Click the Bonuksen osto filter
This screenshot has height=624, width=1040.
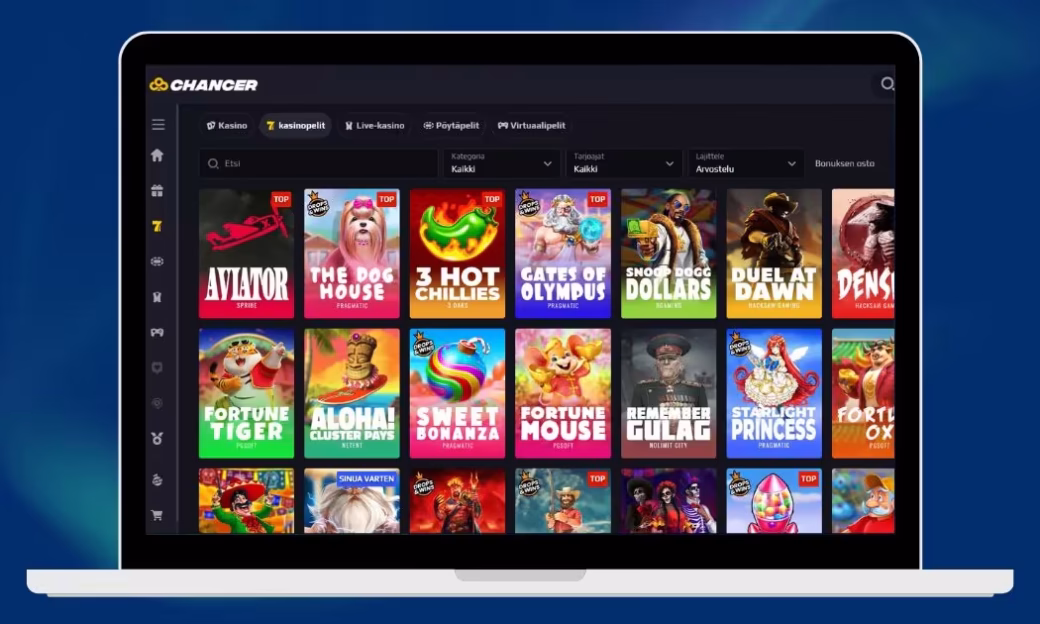click(x=844, y=163)
